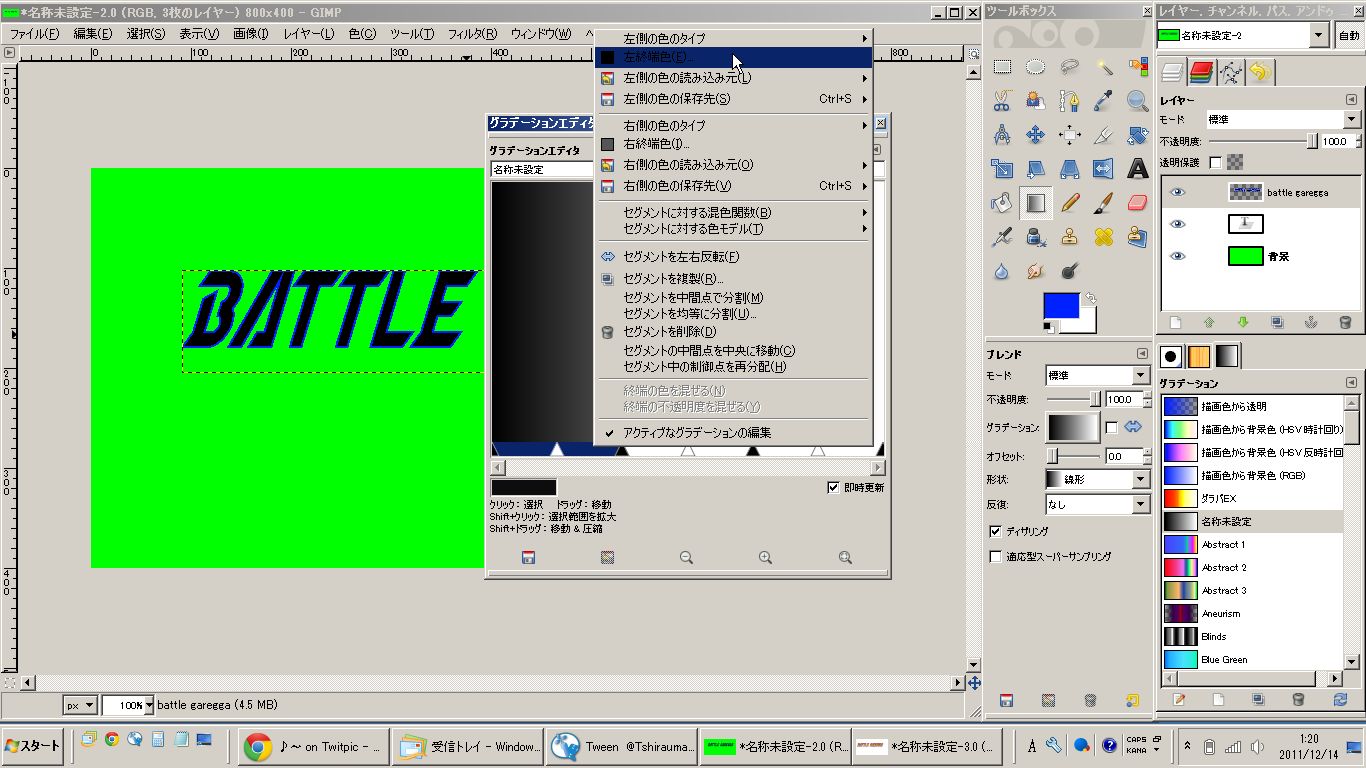Open the 形状 shape dropdown
The image size is (1366, 768).
1097,479
